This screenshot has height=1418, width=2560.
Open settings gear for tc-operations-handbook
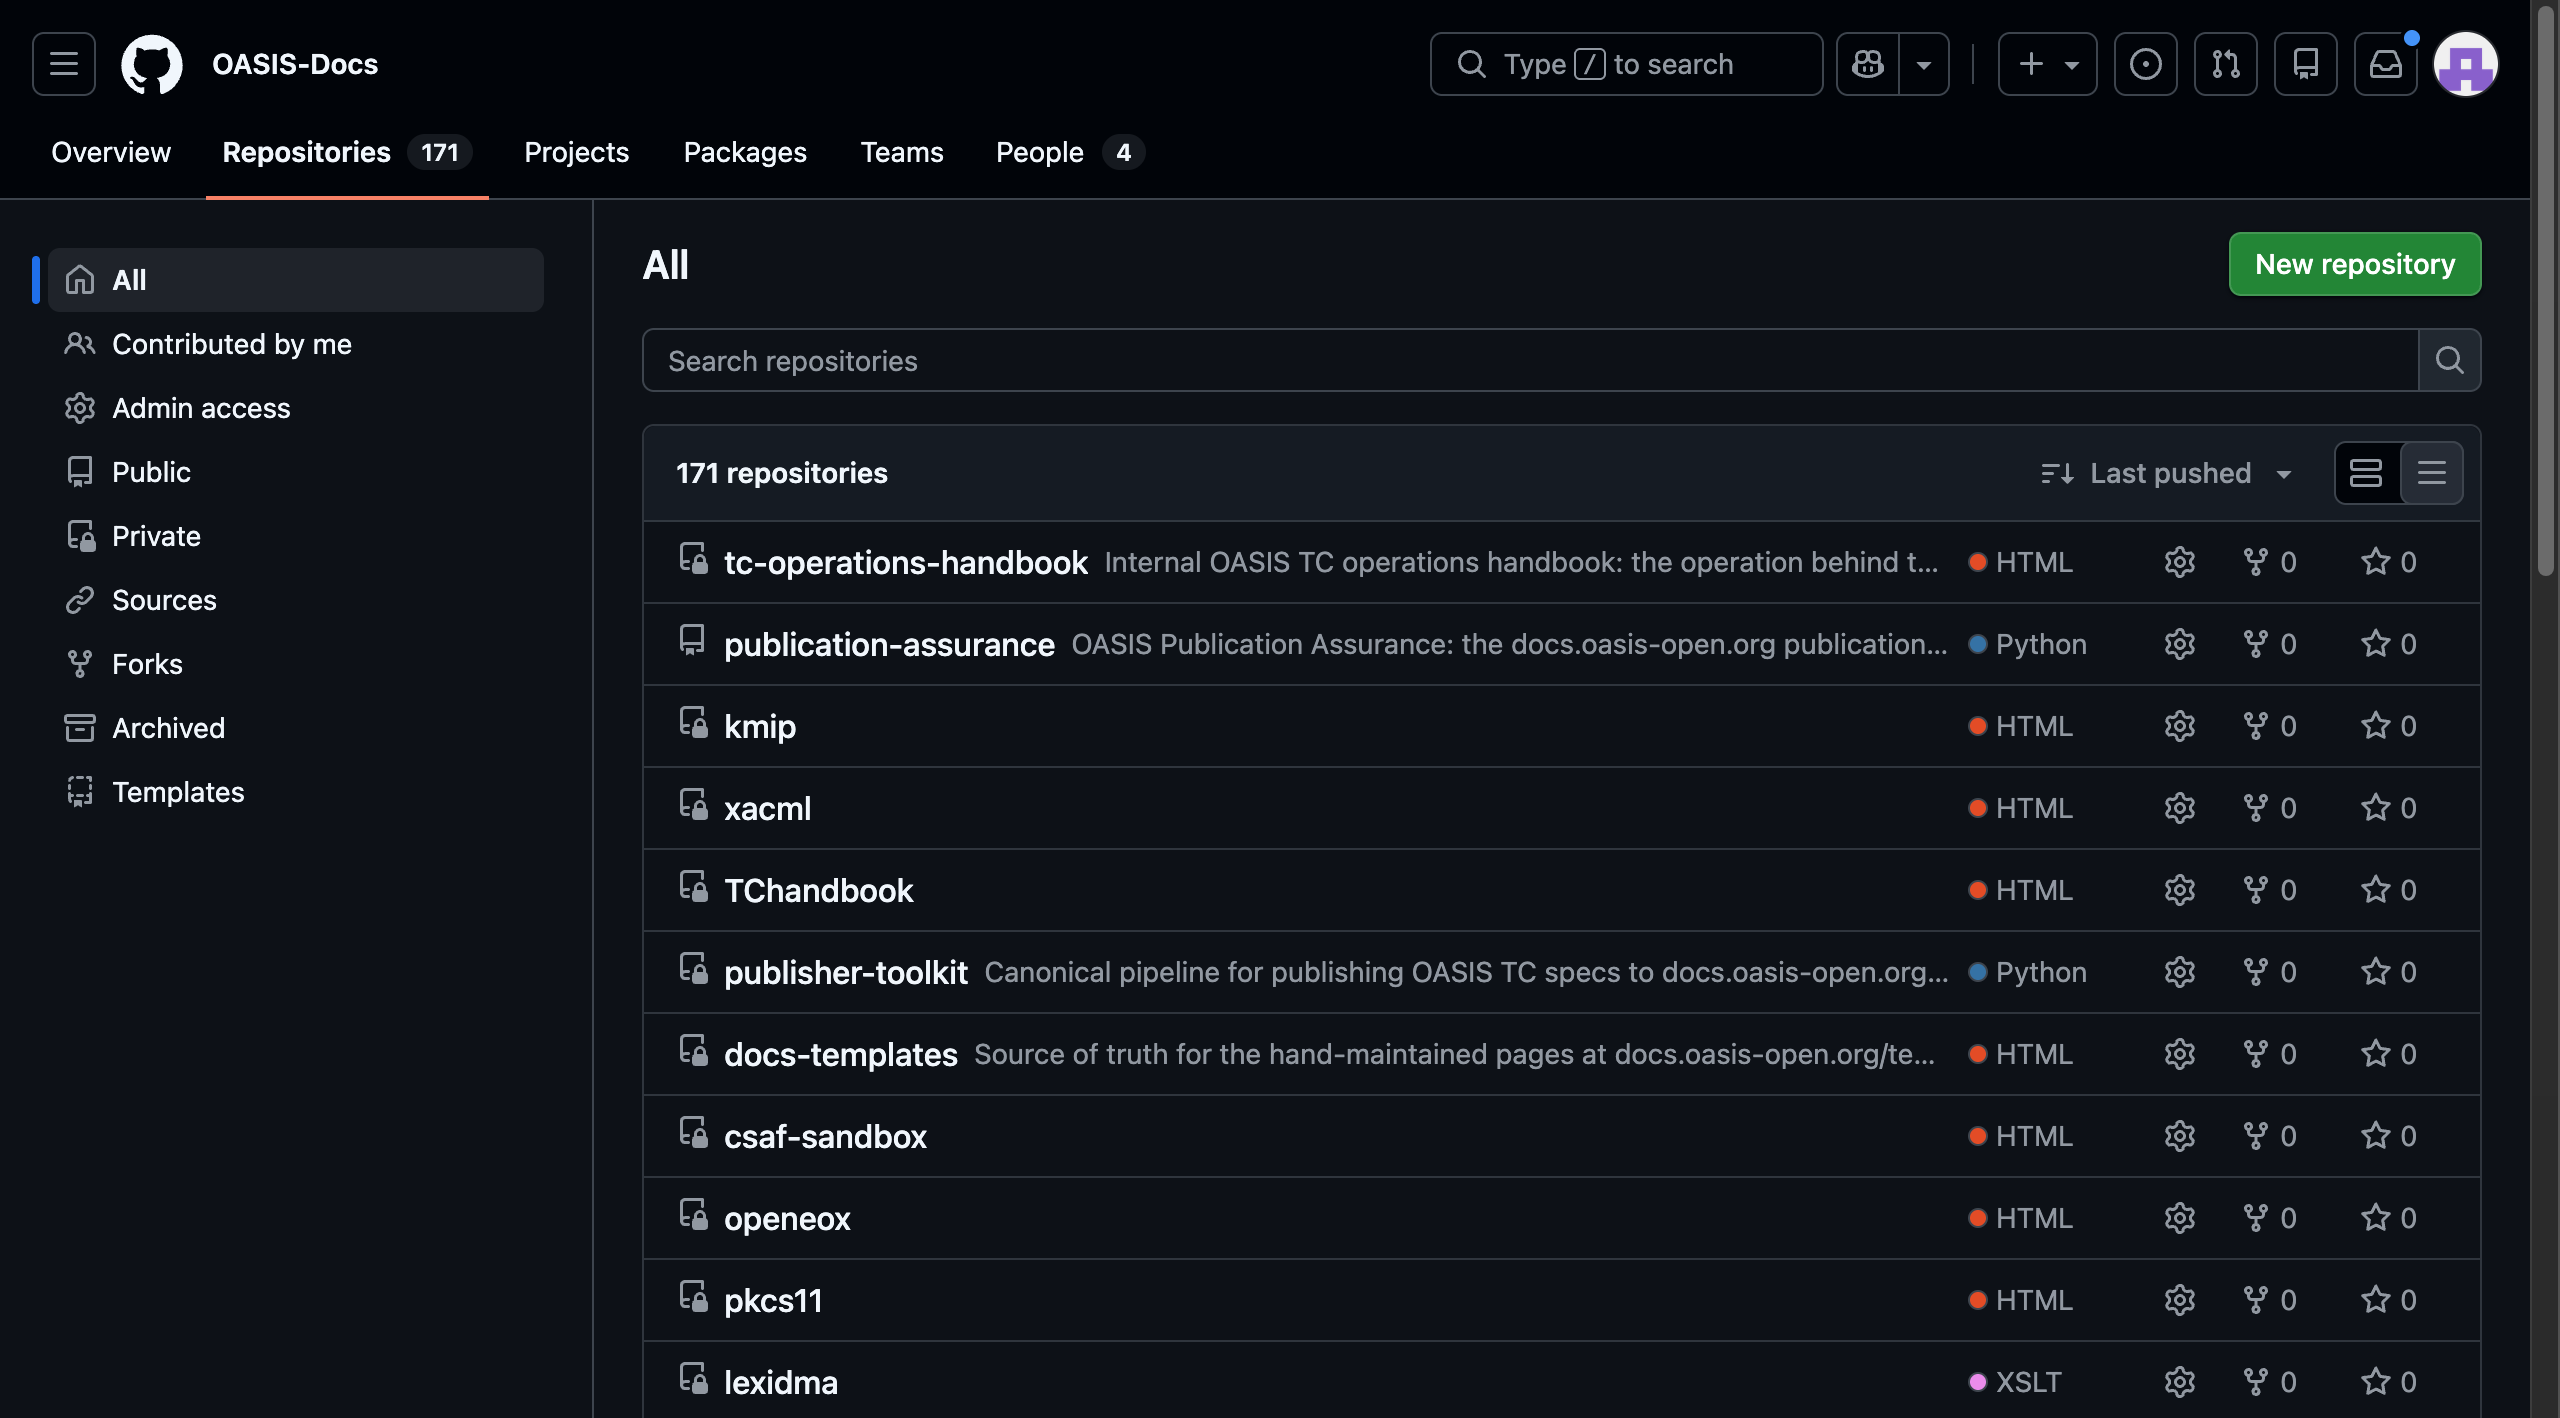[x=2180, y=562]
